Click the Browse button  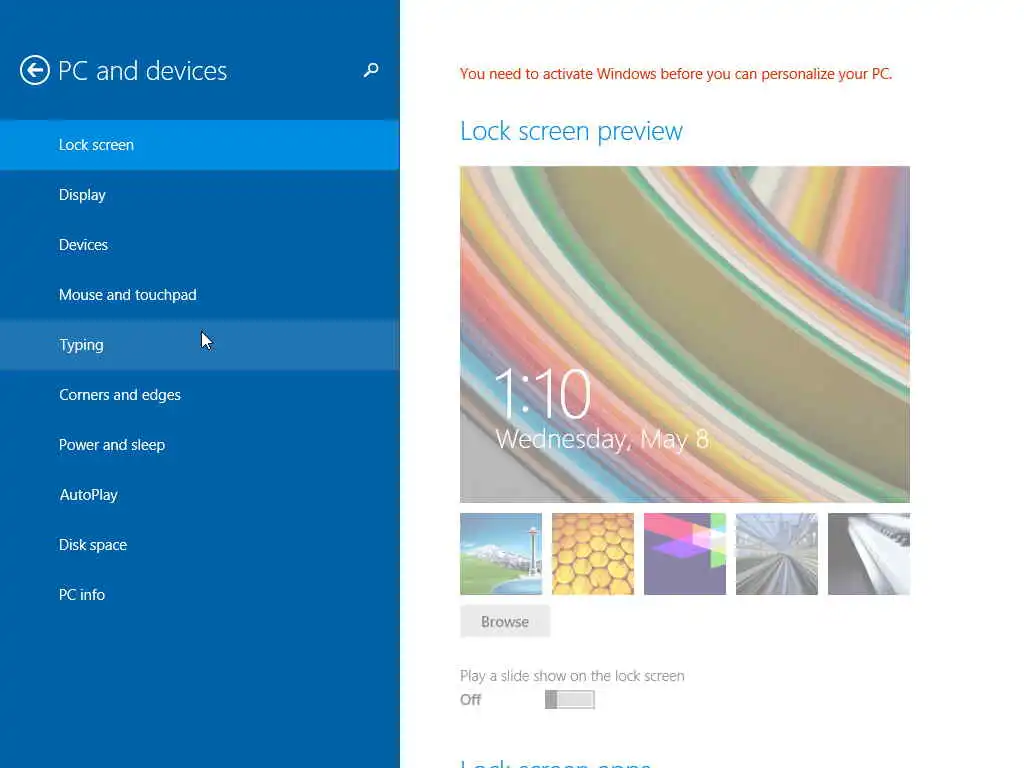(505, 622)
